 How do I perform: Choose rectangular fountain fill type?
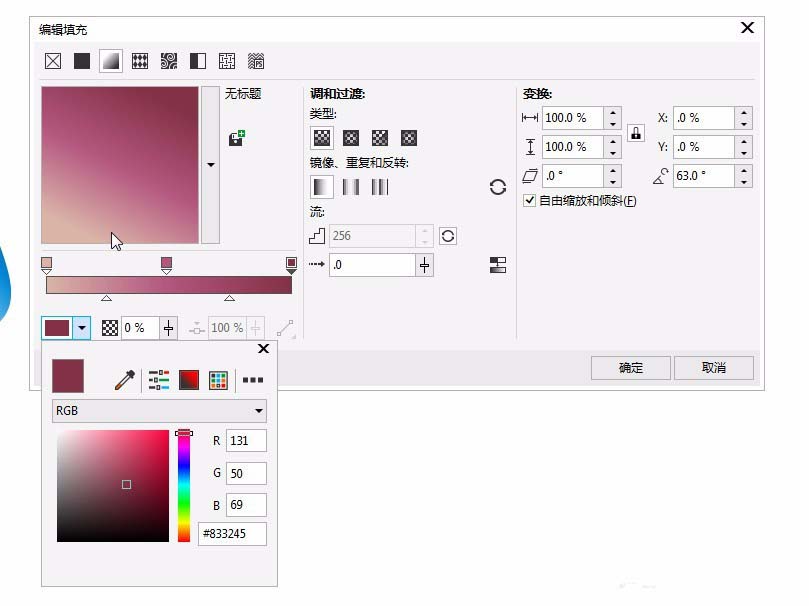pos(409,138)
